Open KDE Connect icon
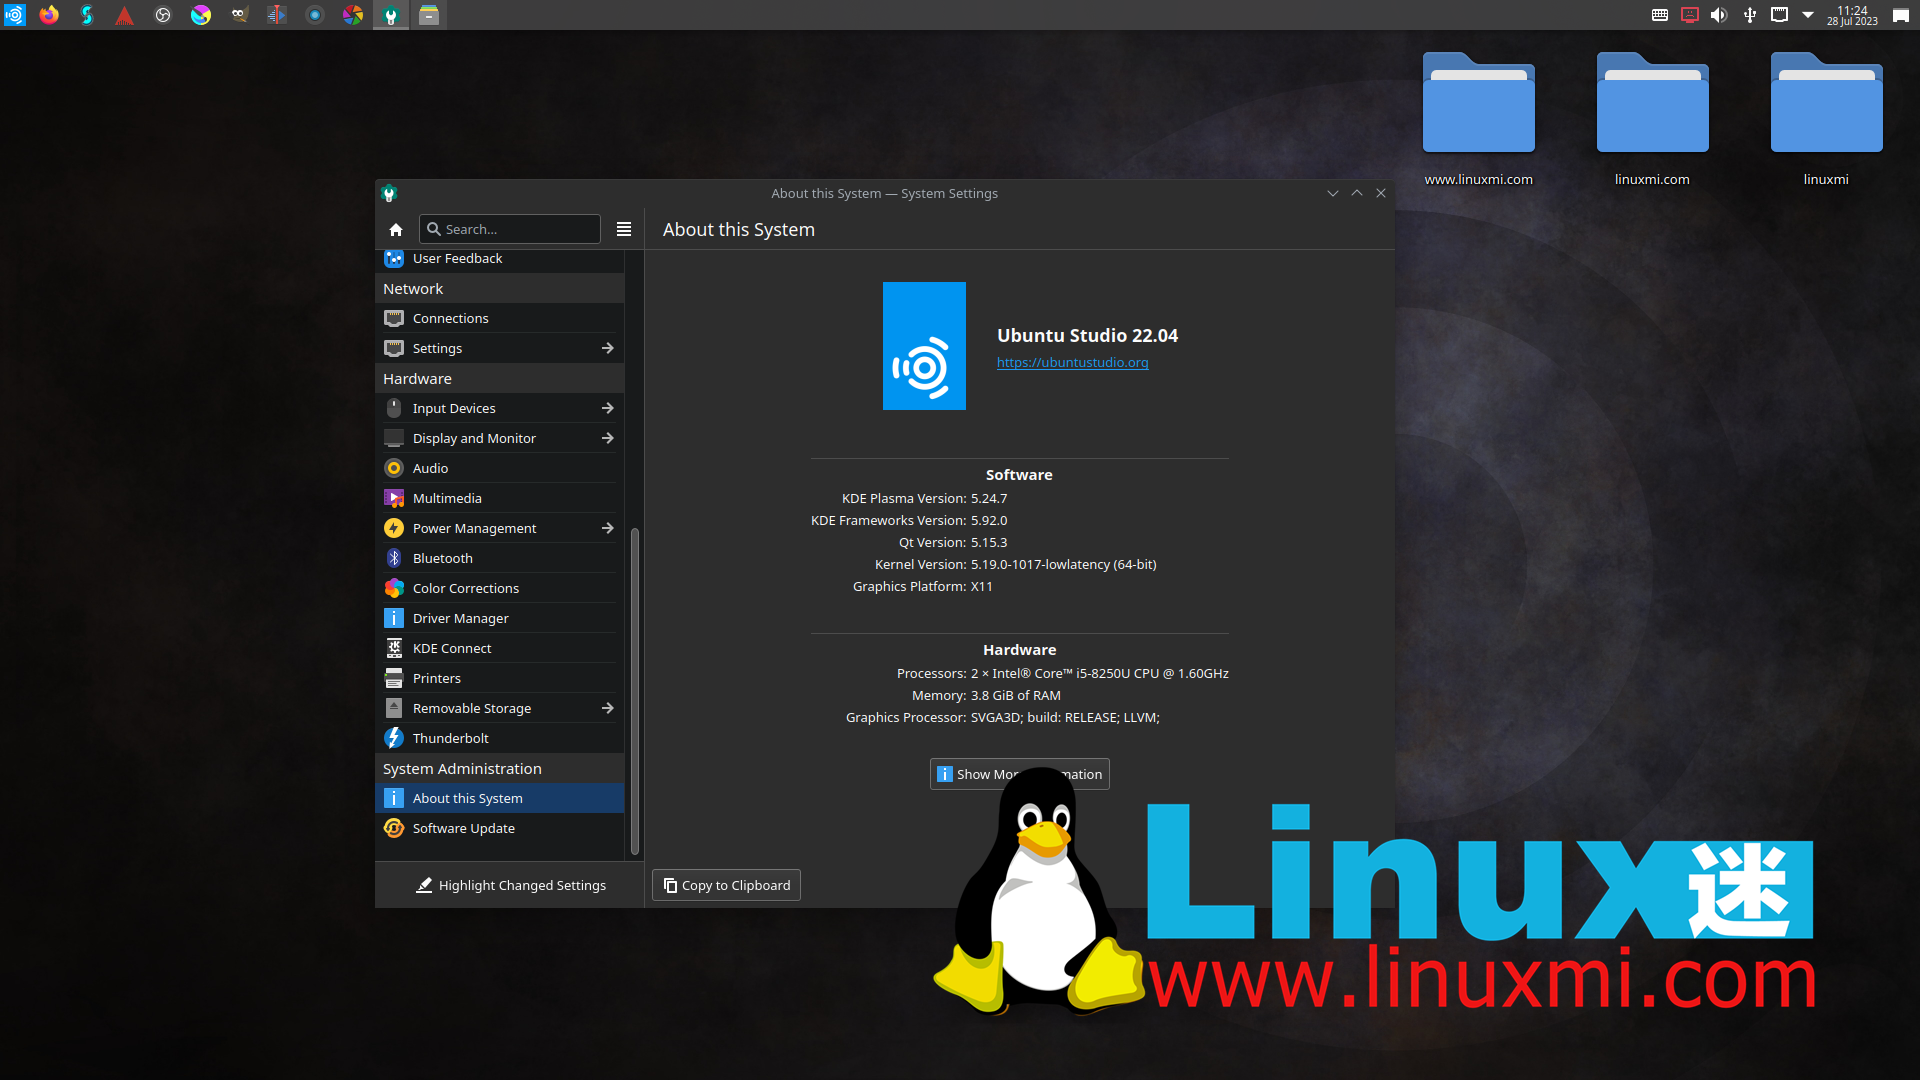 pos(394,648)
